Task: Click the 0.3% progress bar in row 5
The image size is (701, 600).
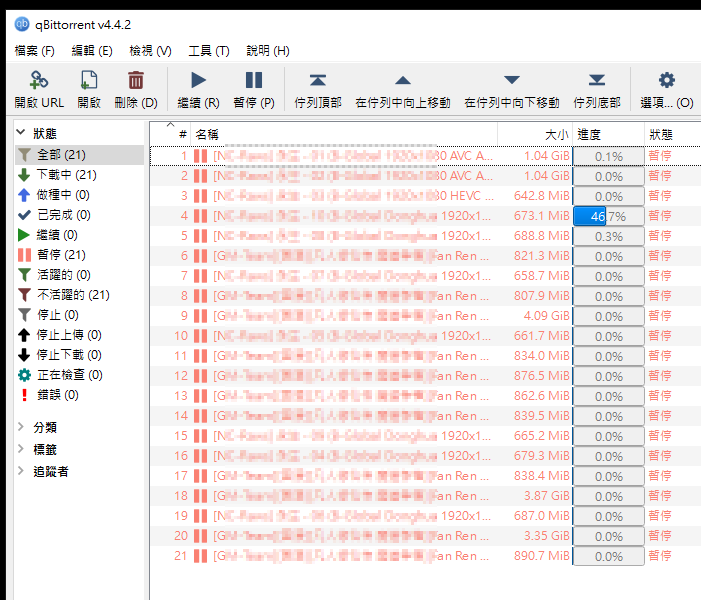Action: tap(609, 237)
